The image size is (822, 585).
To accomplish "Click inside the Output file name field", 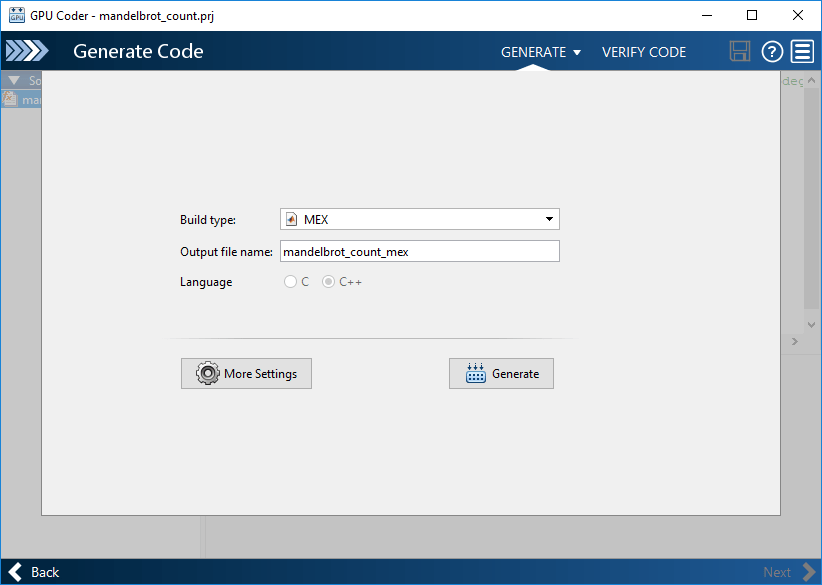I will pyautogui.click(x=419, y=250).
